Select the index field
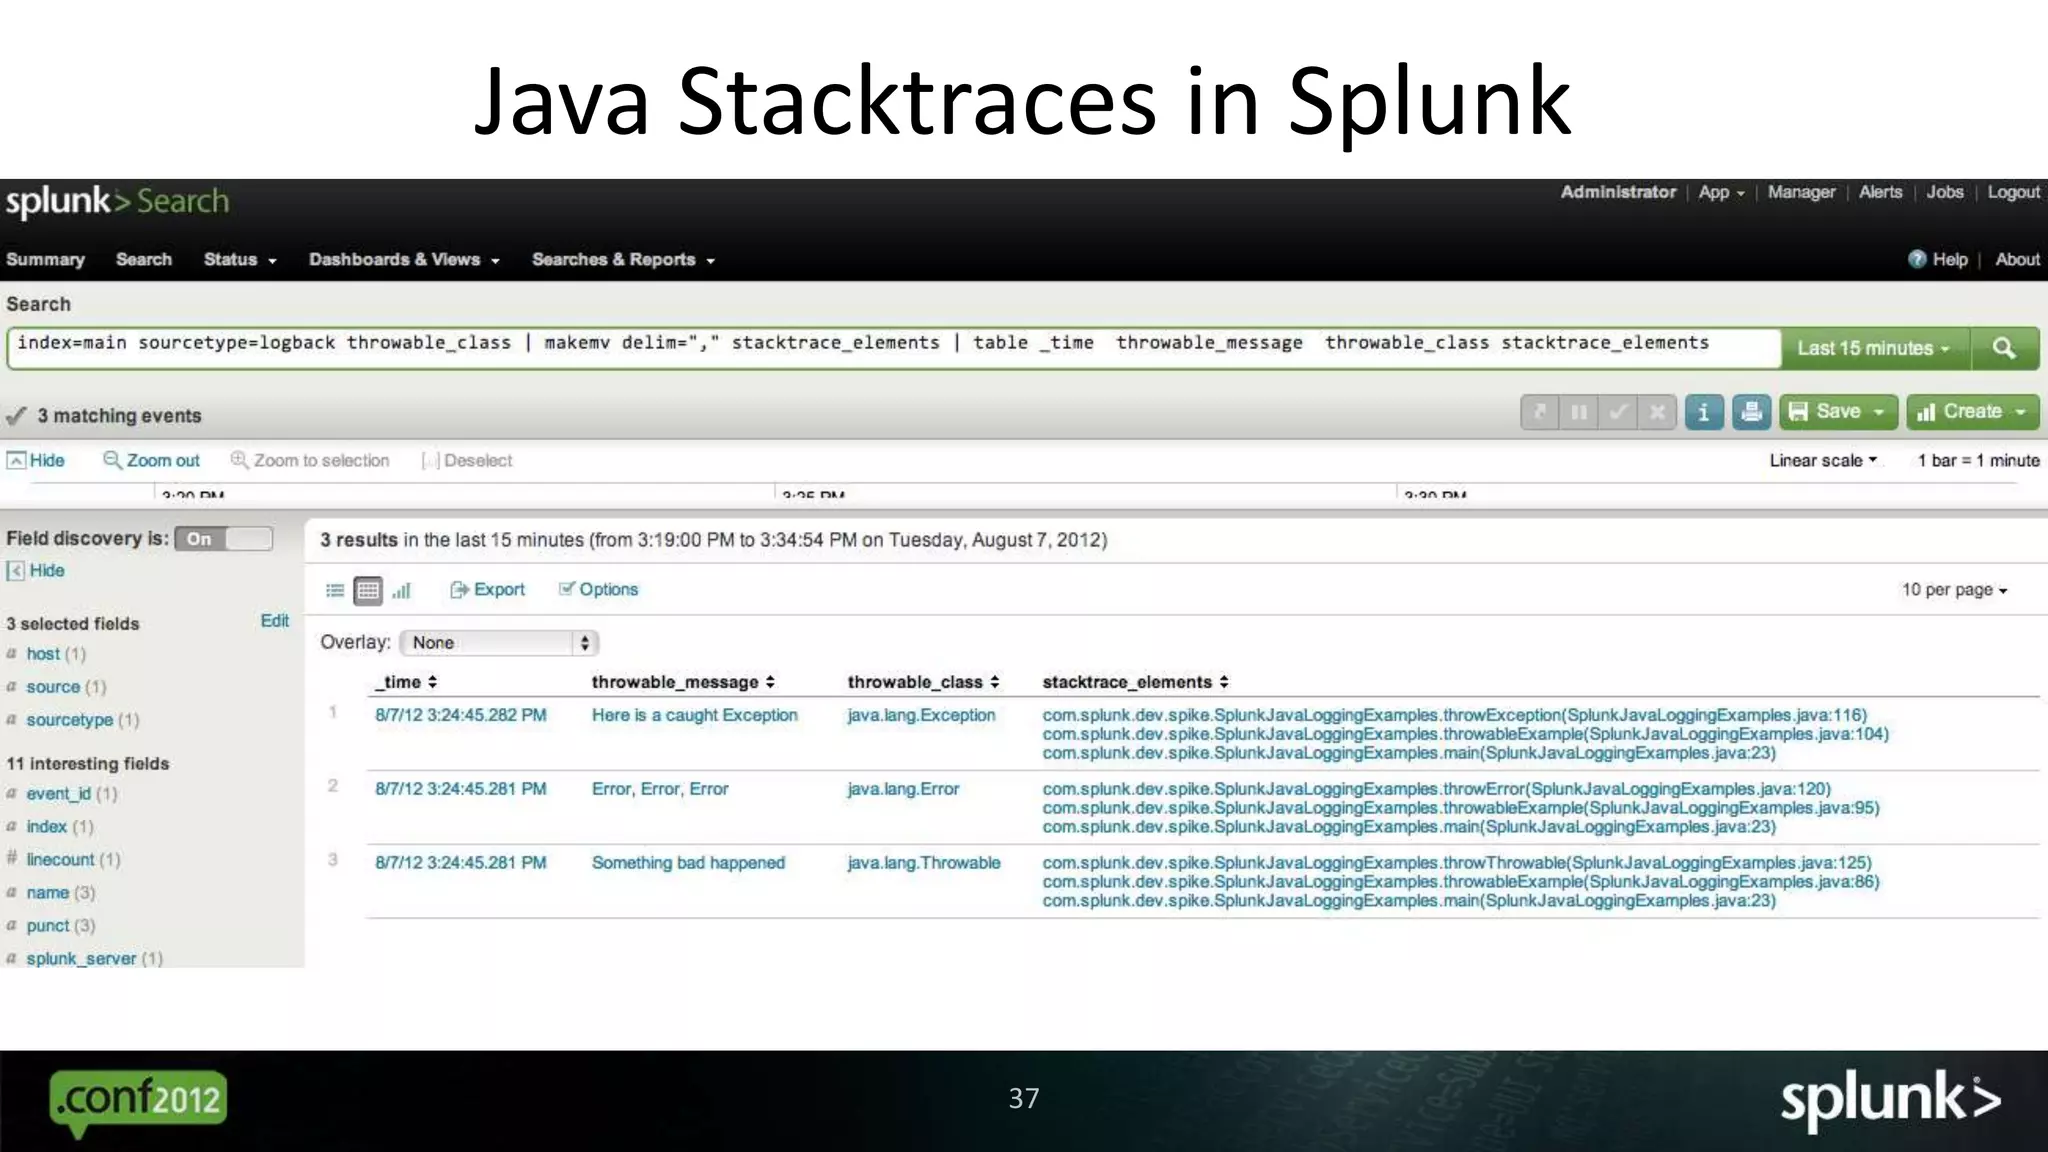This screenshot has height=1152, width=2048. 46,827
